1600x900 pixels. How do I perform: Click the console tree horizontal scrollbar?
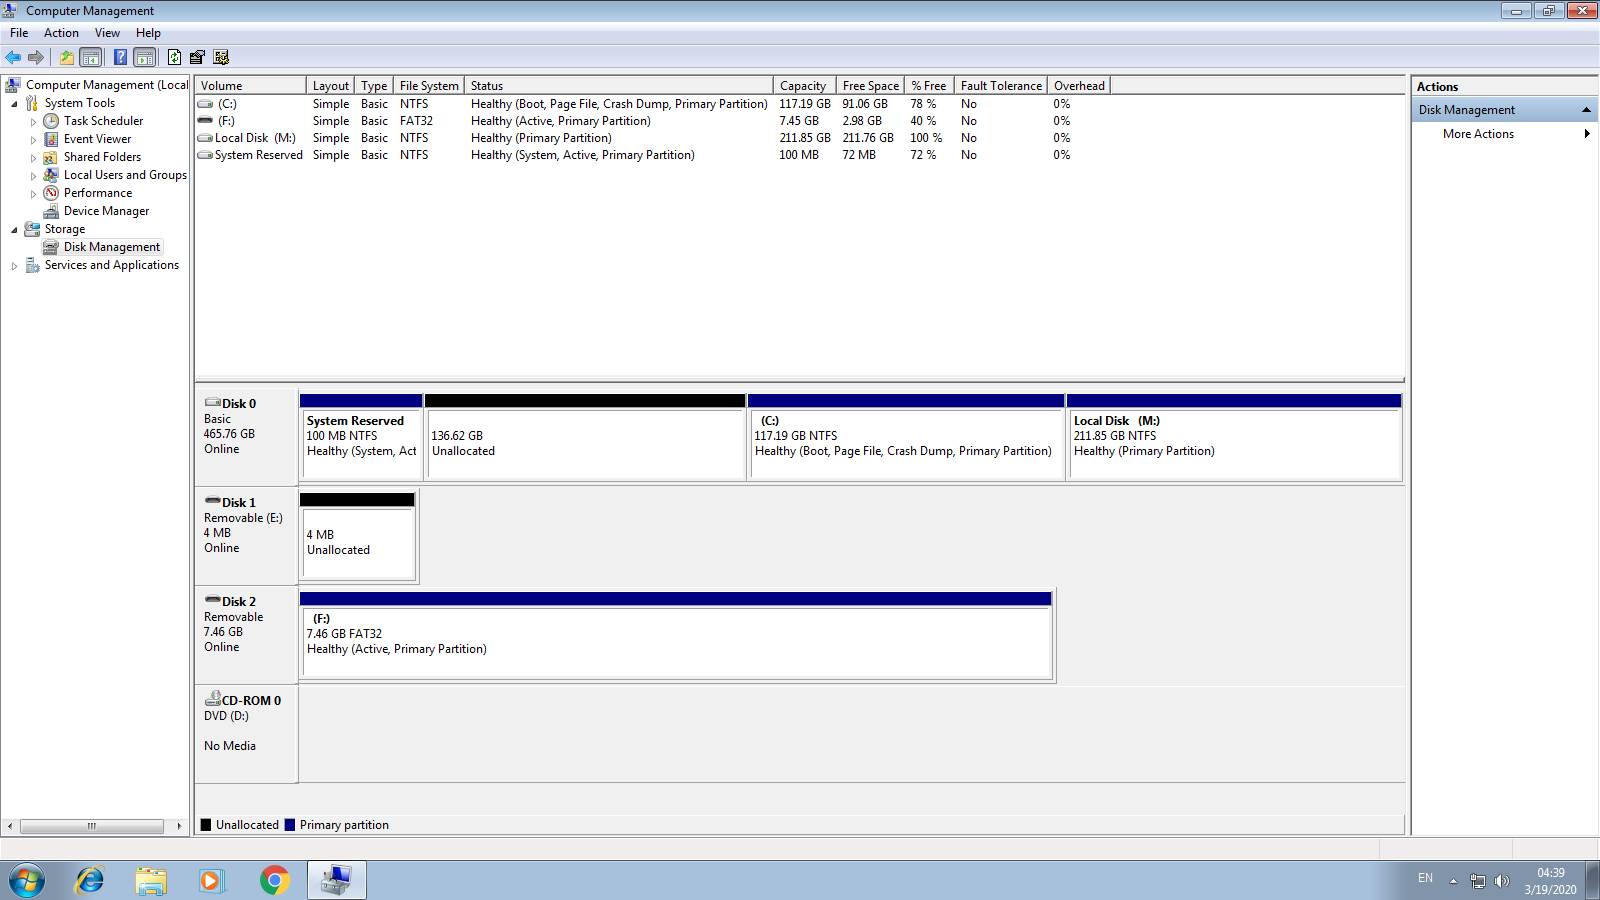tap(92, 826)
